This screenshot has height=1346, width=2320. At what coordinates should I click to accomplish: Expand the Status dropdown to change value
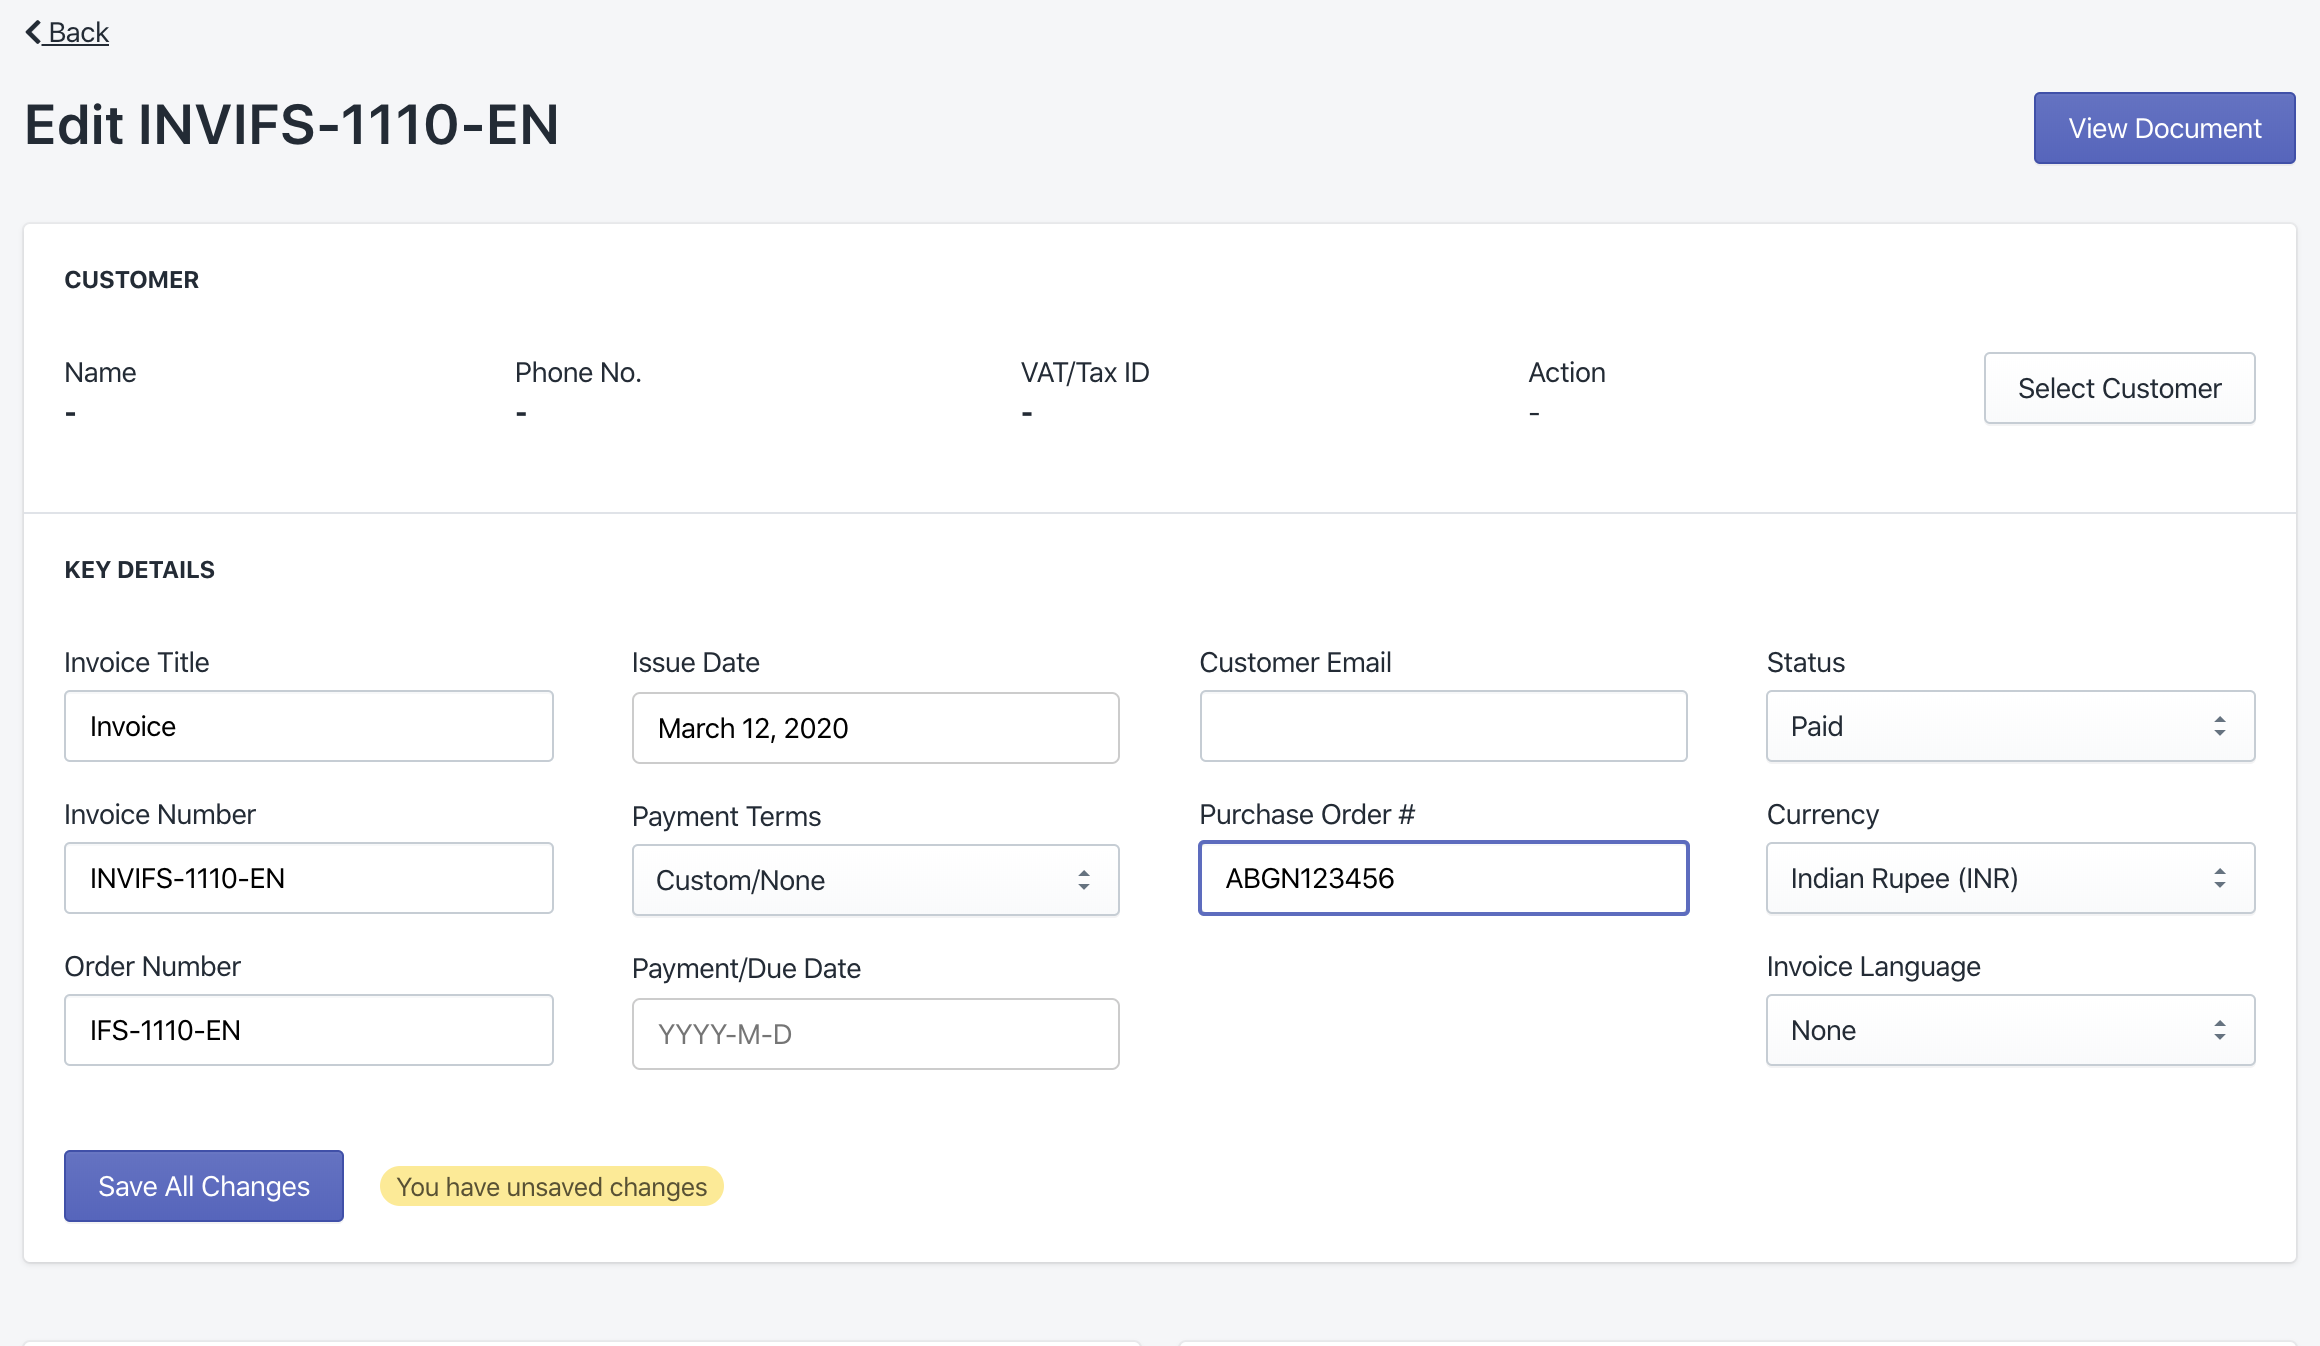(2009, 726)
